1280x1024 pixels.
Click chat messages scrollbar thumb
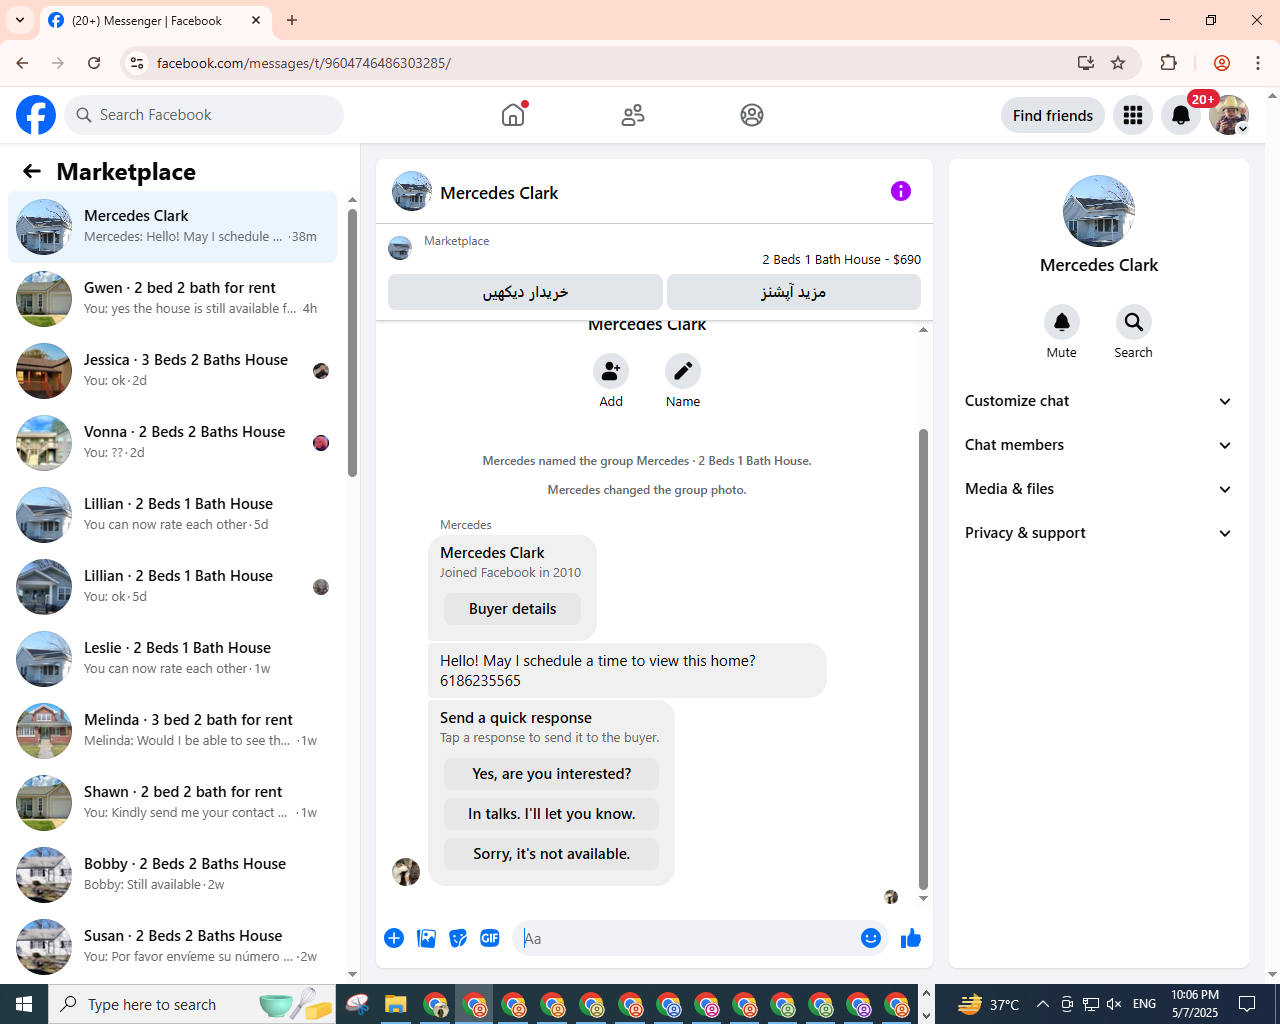point(923,659)
